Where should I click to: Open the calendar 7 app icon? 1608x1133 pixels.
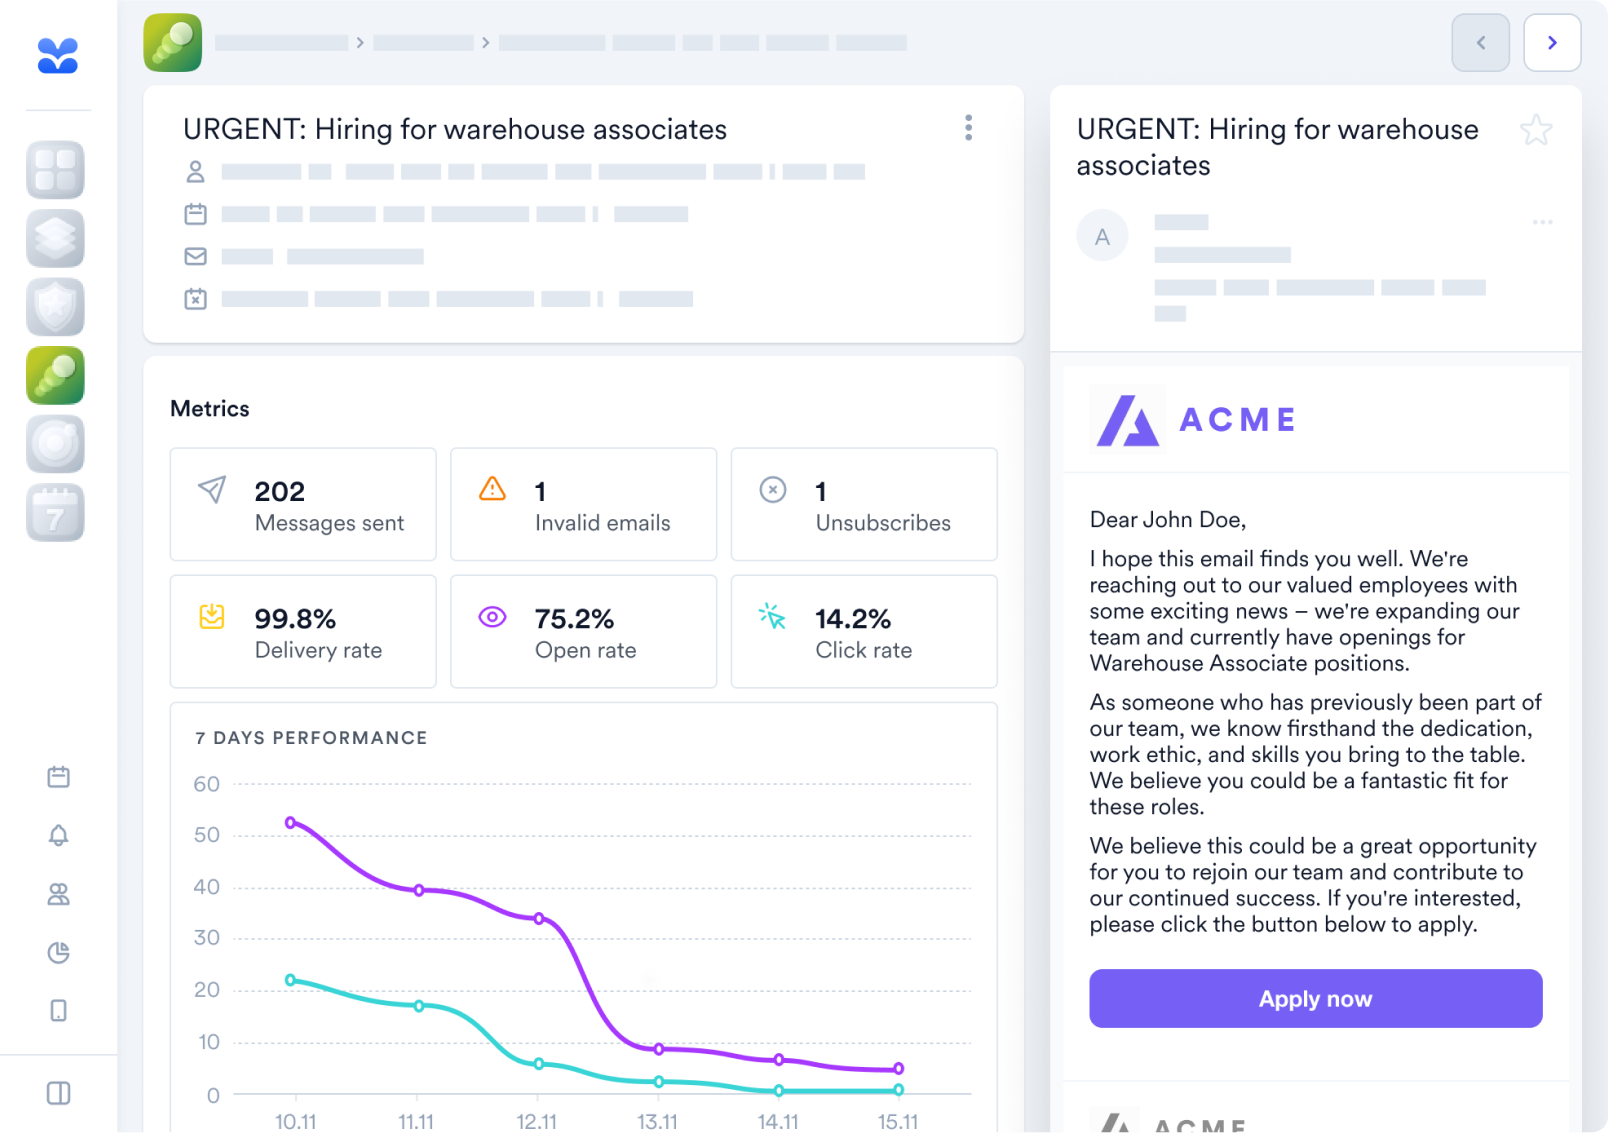click(x=55, y=513)
